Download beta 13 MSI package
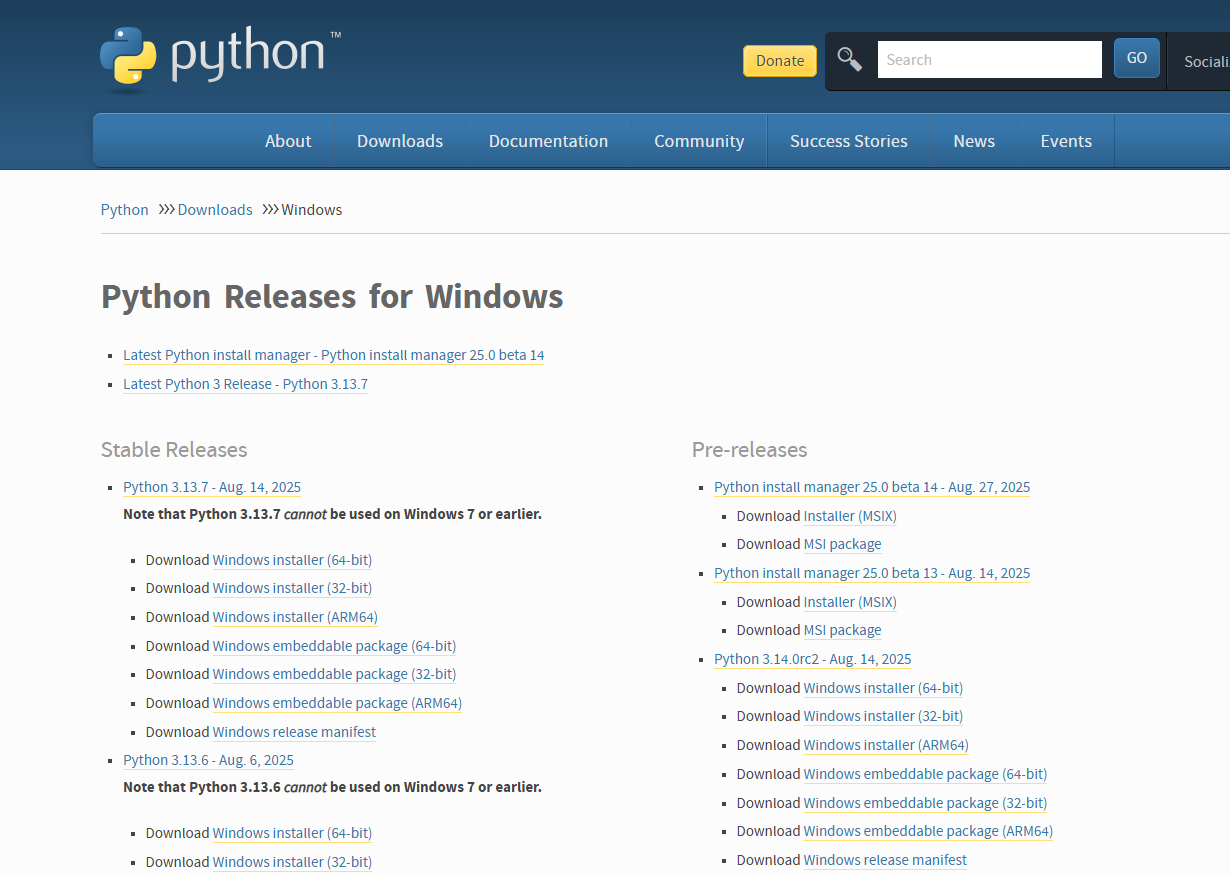1230x876 pixels. 843,630
